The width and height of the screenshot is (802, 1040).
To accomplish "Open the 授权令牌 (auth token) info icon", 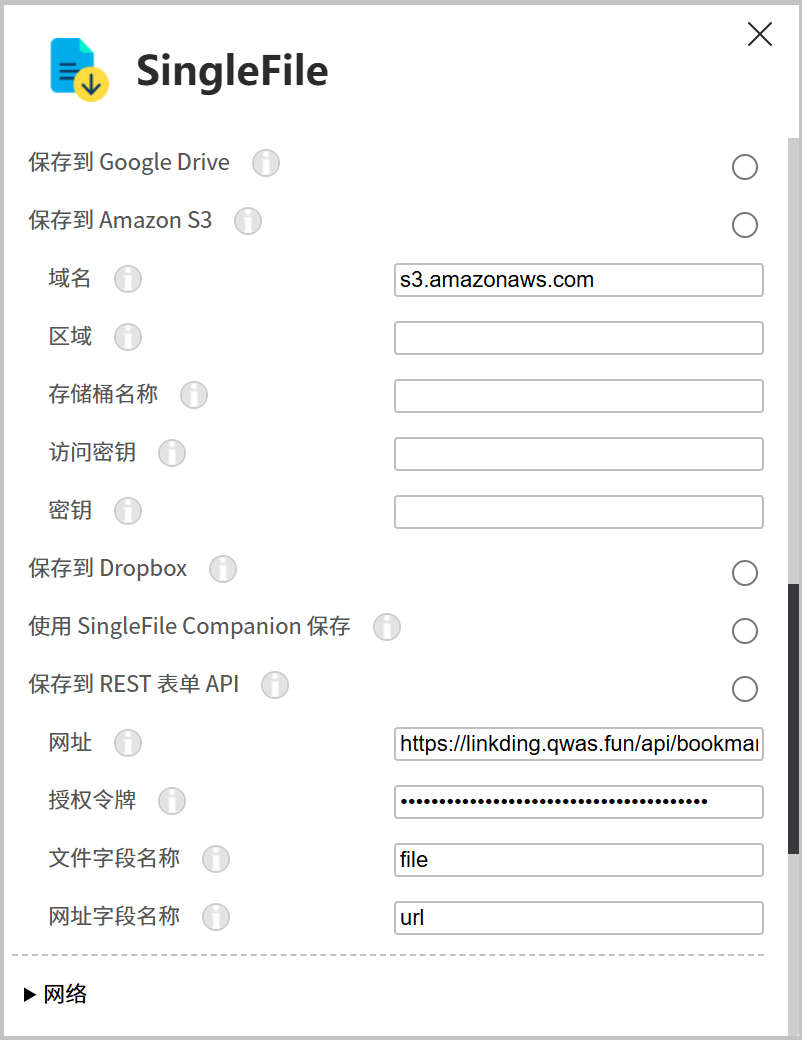I will [x=171, y=801].
